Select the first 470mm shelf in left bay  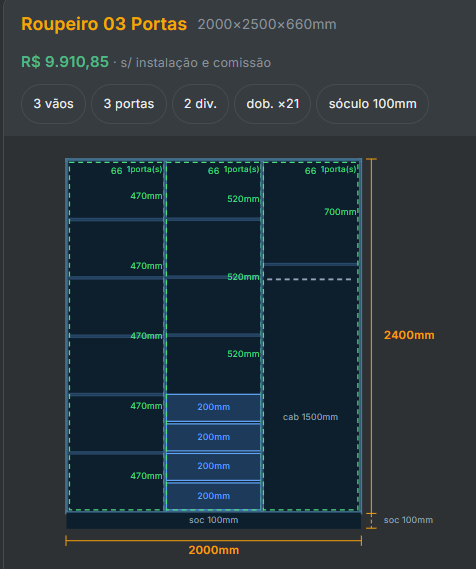116,191
